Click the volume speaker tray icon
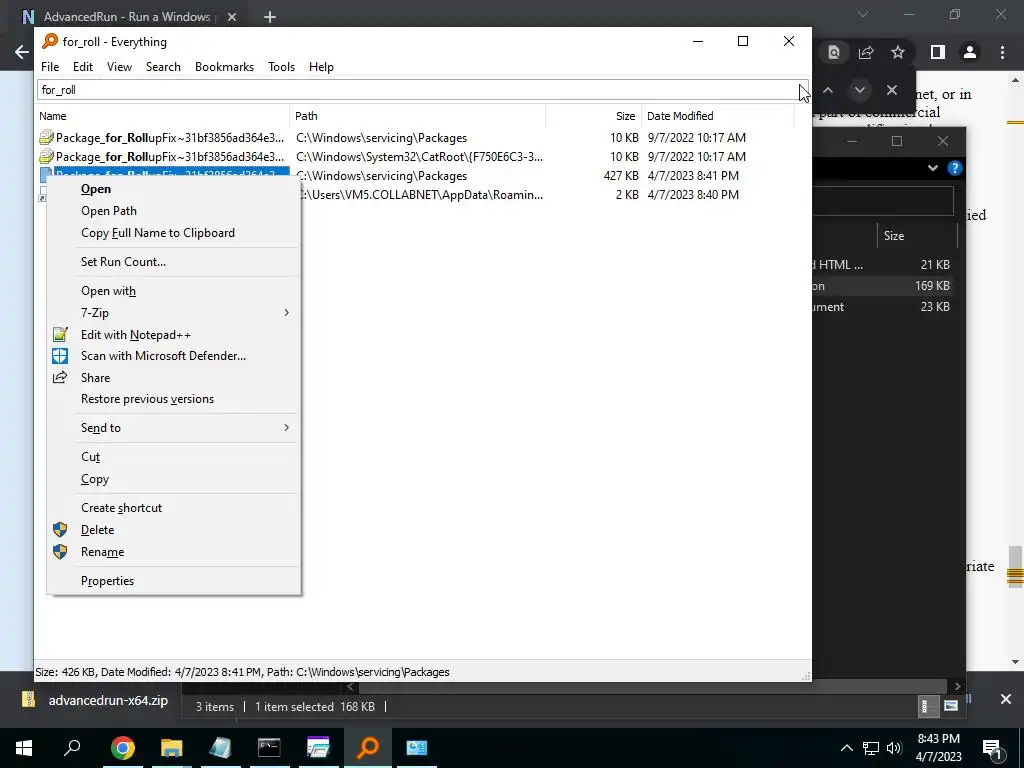Image resolution: width=1024 pixels, height=768 pixels. (x=894, y=748)
